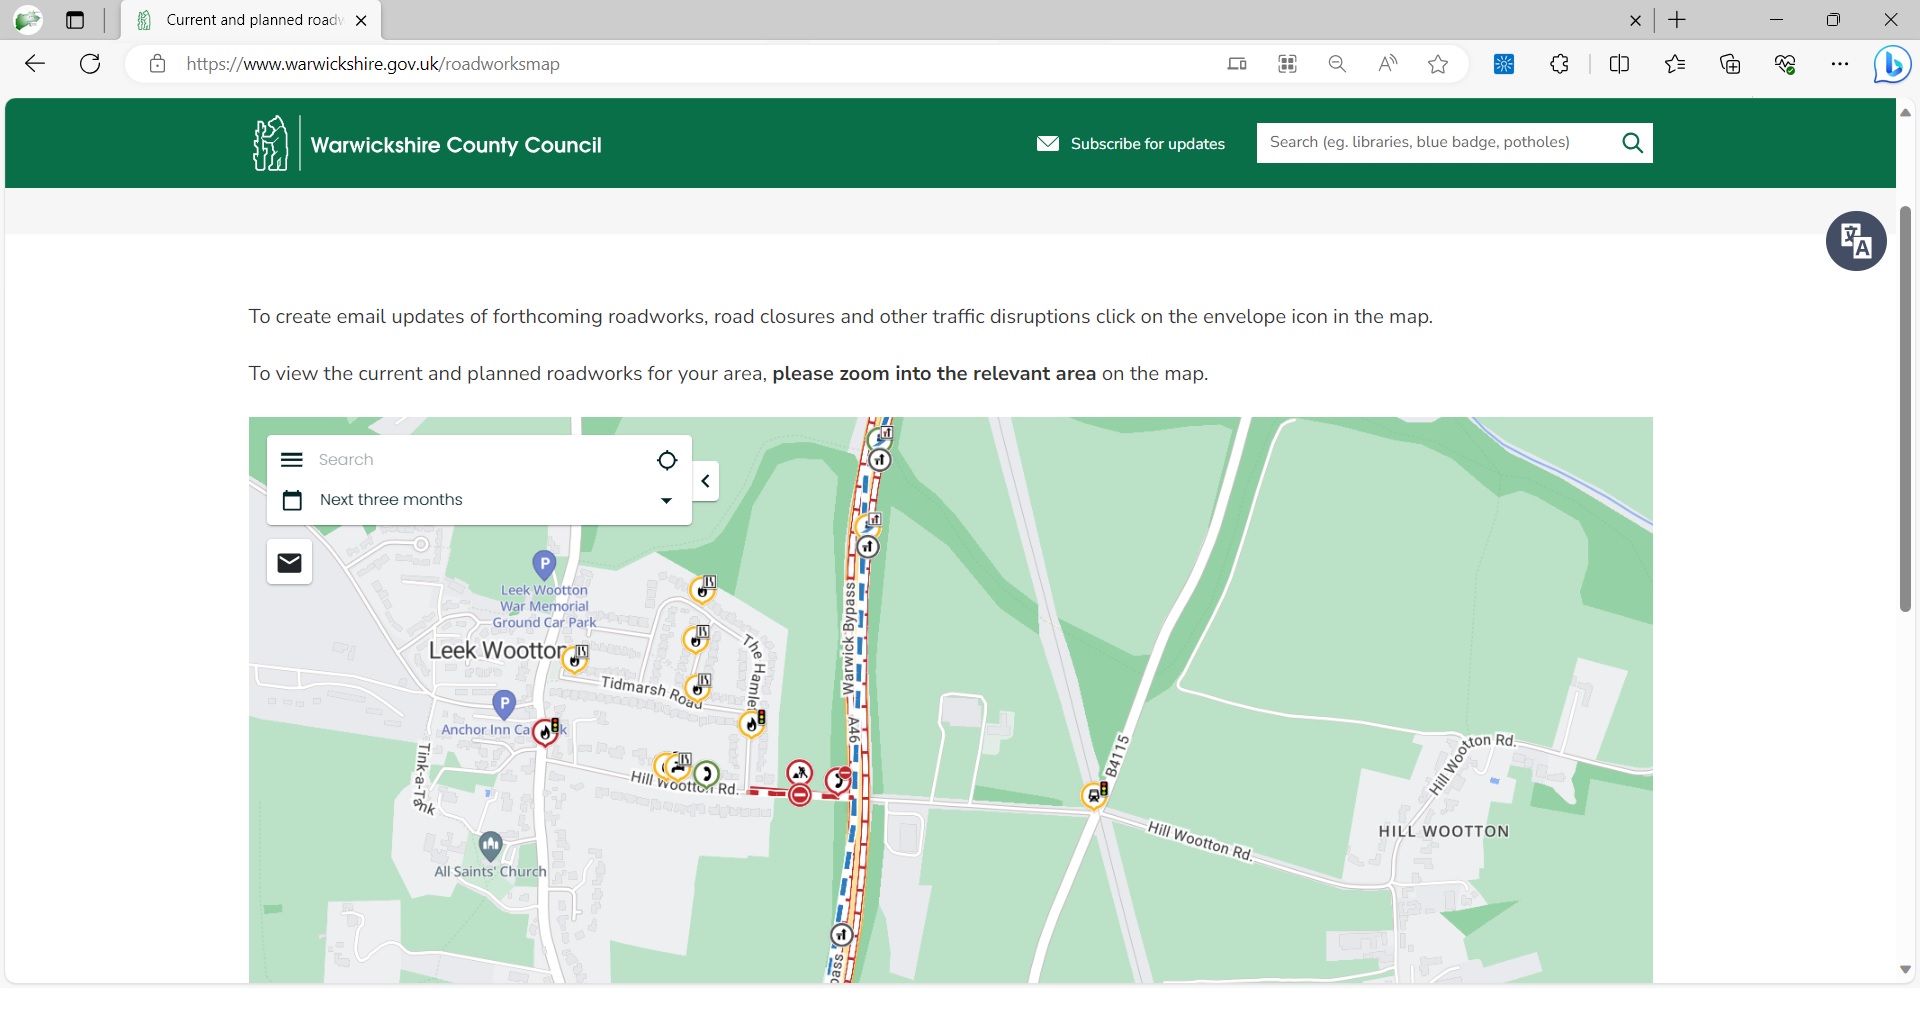Click Subscribe for updates
Image resolution: width=1920 pixels, height=1020 pixels.
[1148, 143]
